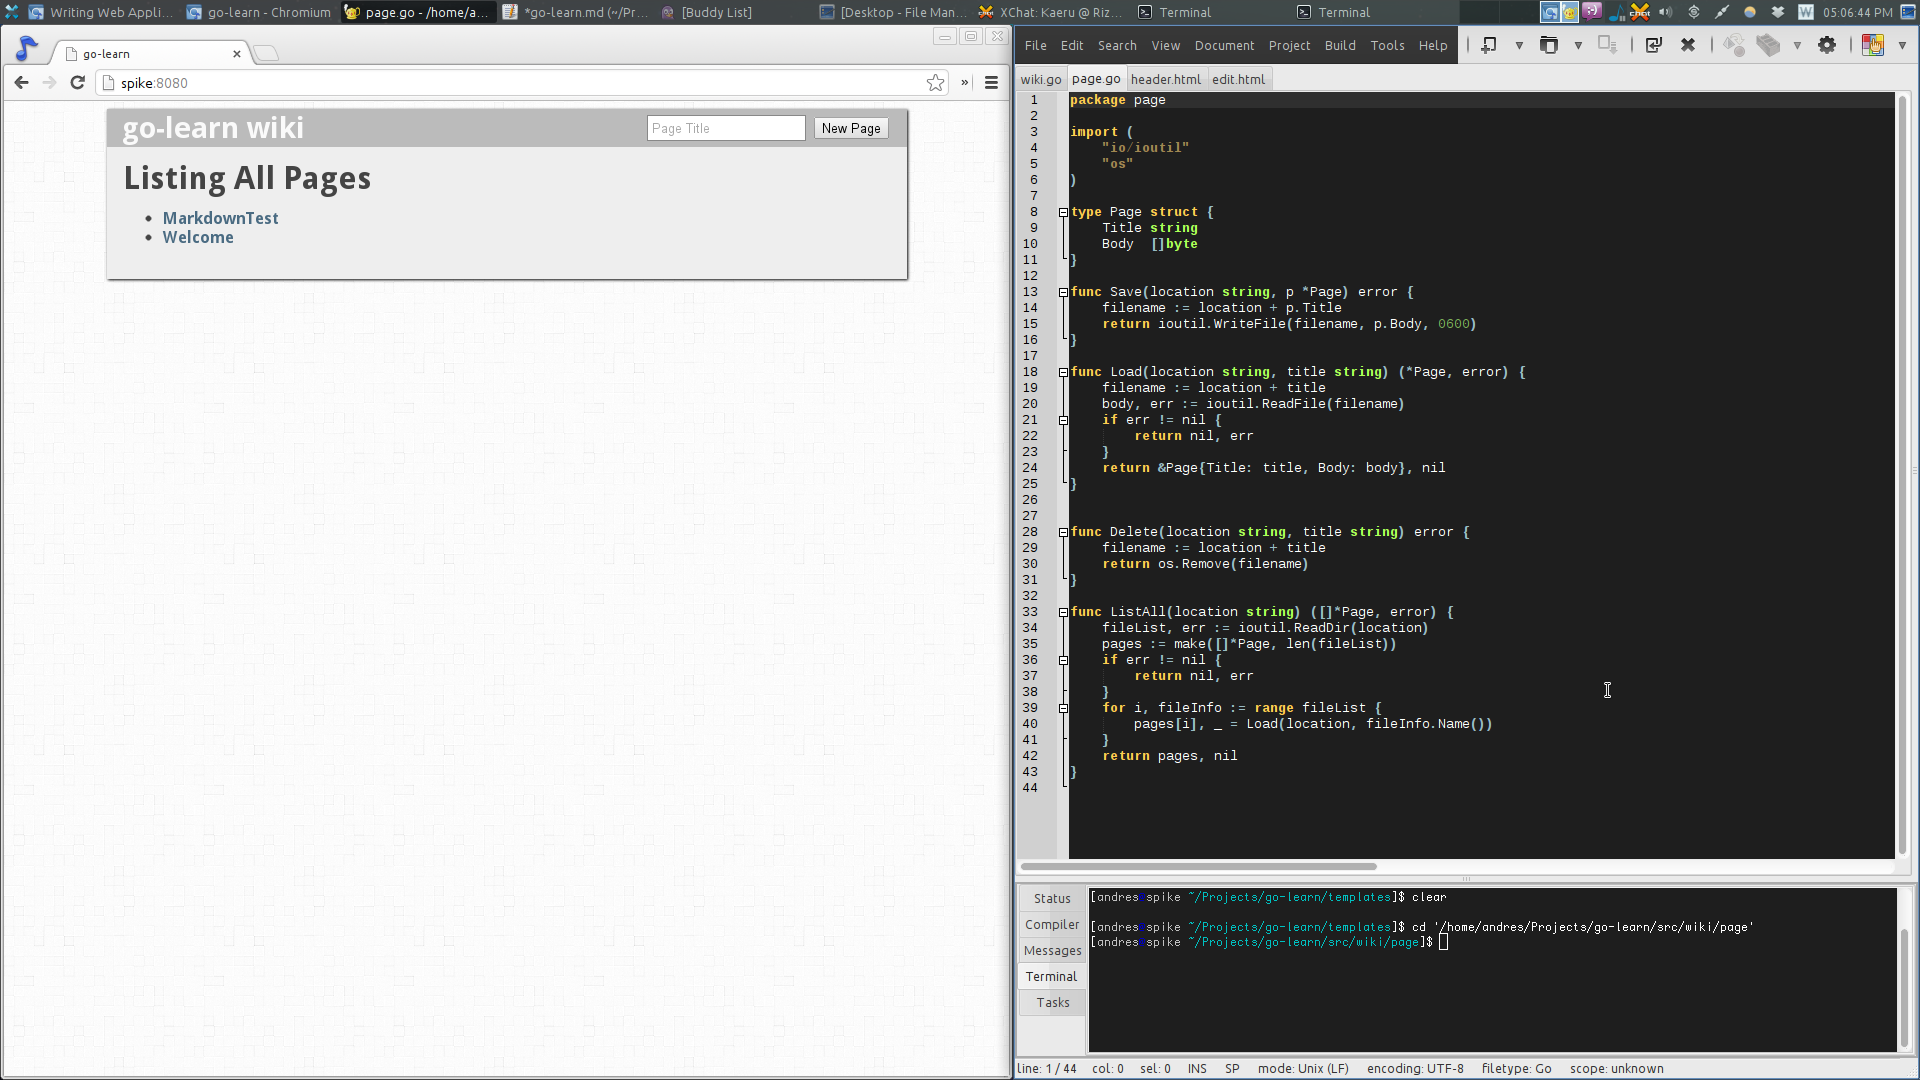Image resolution: width=1920 pixels, height=1080 pixels.
Task: Select the Tasks tab in bottom panel
Action: tap(1052, 1002)
